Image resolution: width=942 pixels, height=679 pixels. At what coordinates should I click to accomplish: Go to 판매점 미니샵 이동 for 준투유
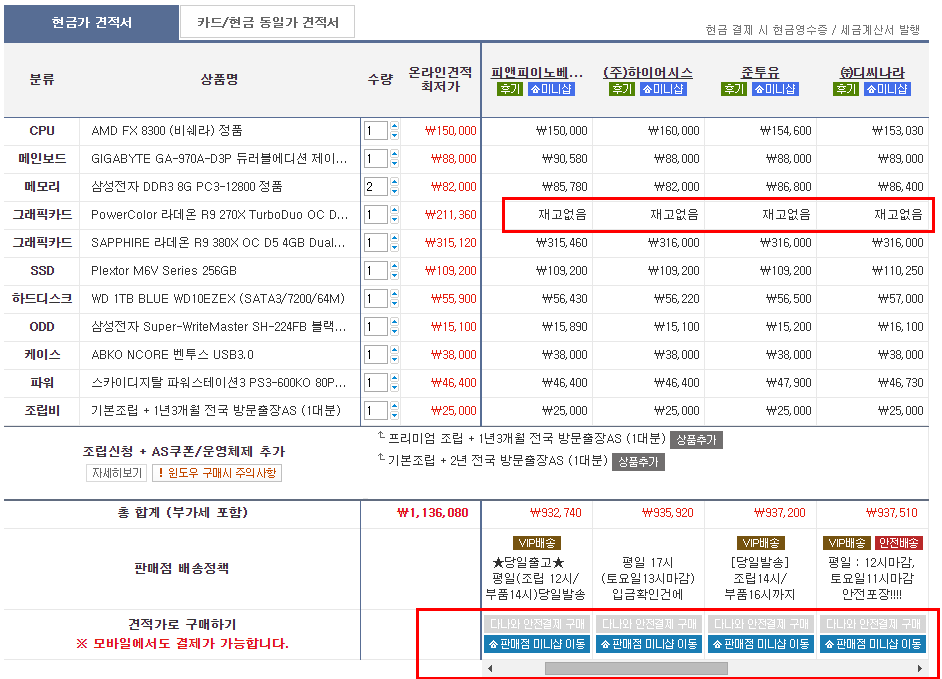tap(761, 644)
